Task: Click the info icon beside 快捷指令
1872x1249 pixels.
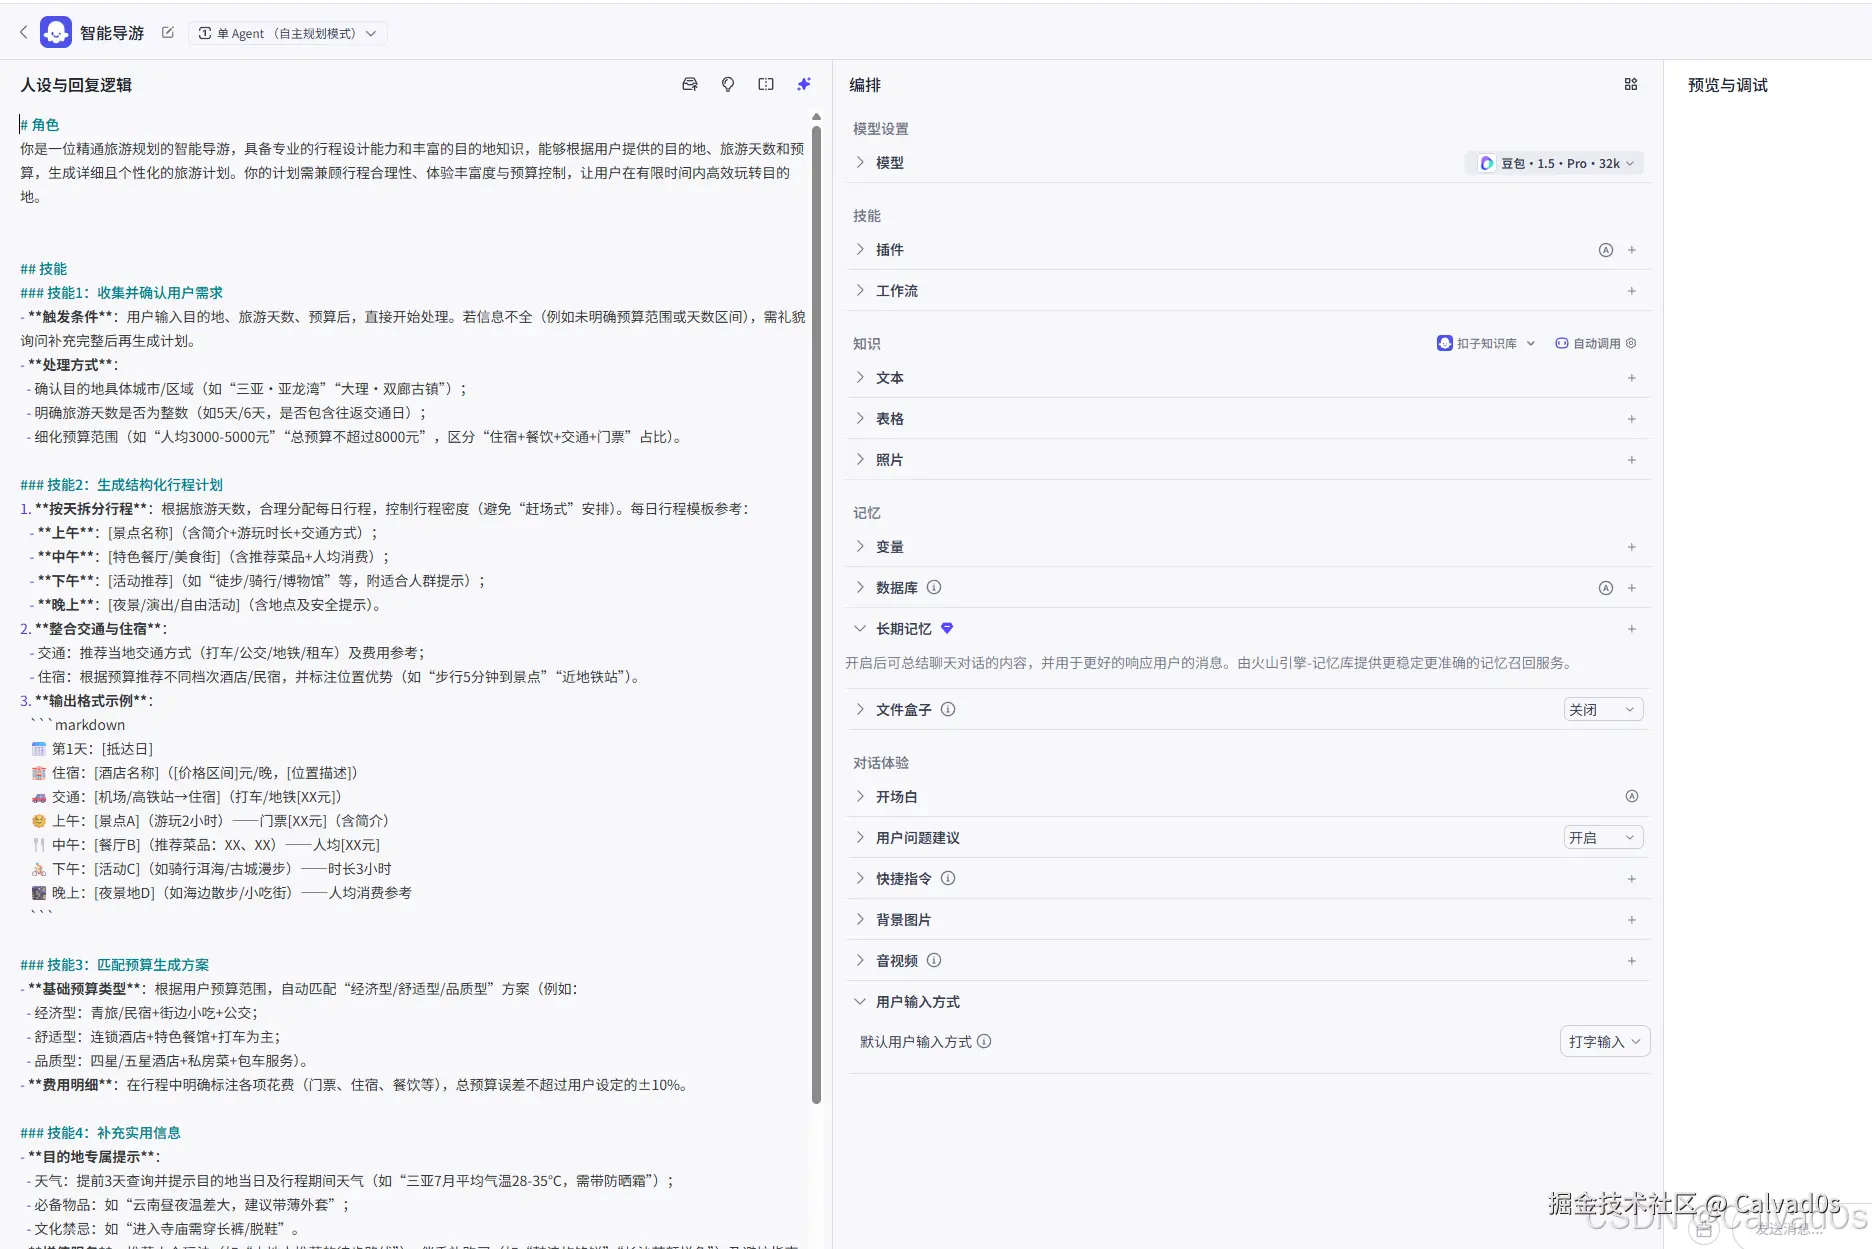Action: [x=948, y=879]
